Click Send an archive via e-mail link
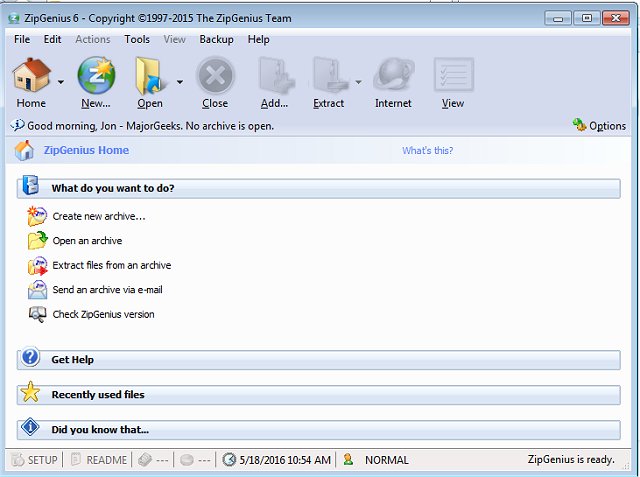The width and height of the screenshot is (640, 477). (107, 290)
